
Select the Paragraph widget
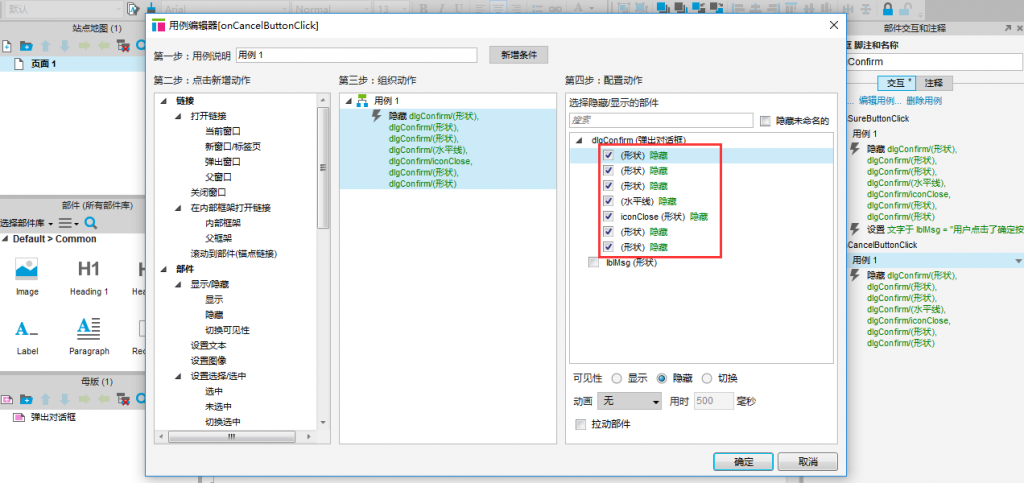89,335
